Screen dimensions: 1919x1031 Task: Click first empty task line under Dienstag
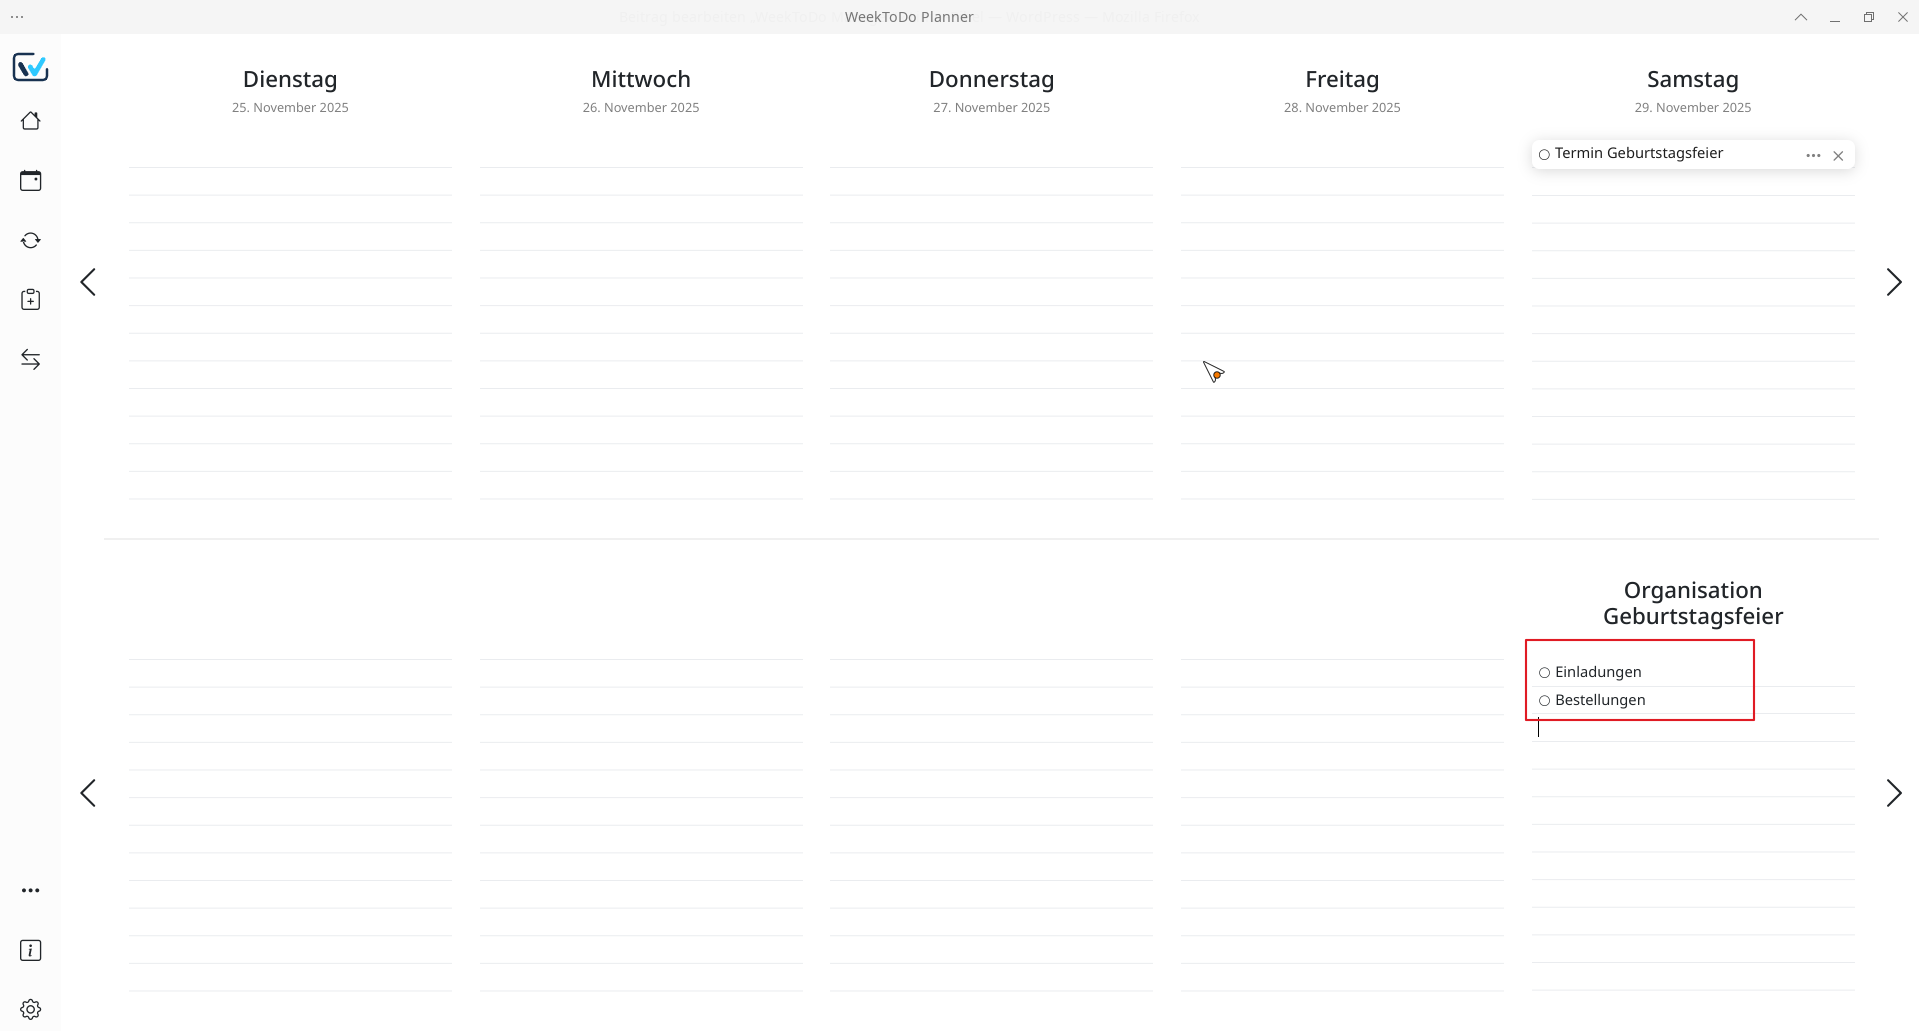pos(290,154)
